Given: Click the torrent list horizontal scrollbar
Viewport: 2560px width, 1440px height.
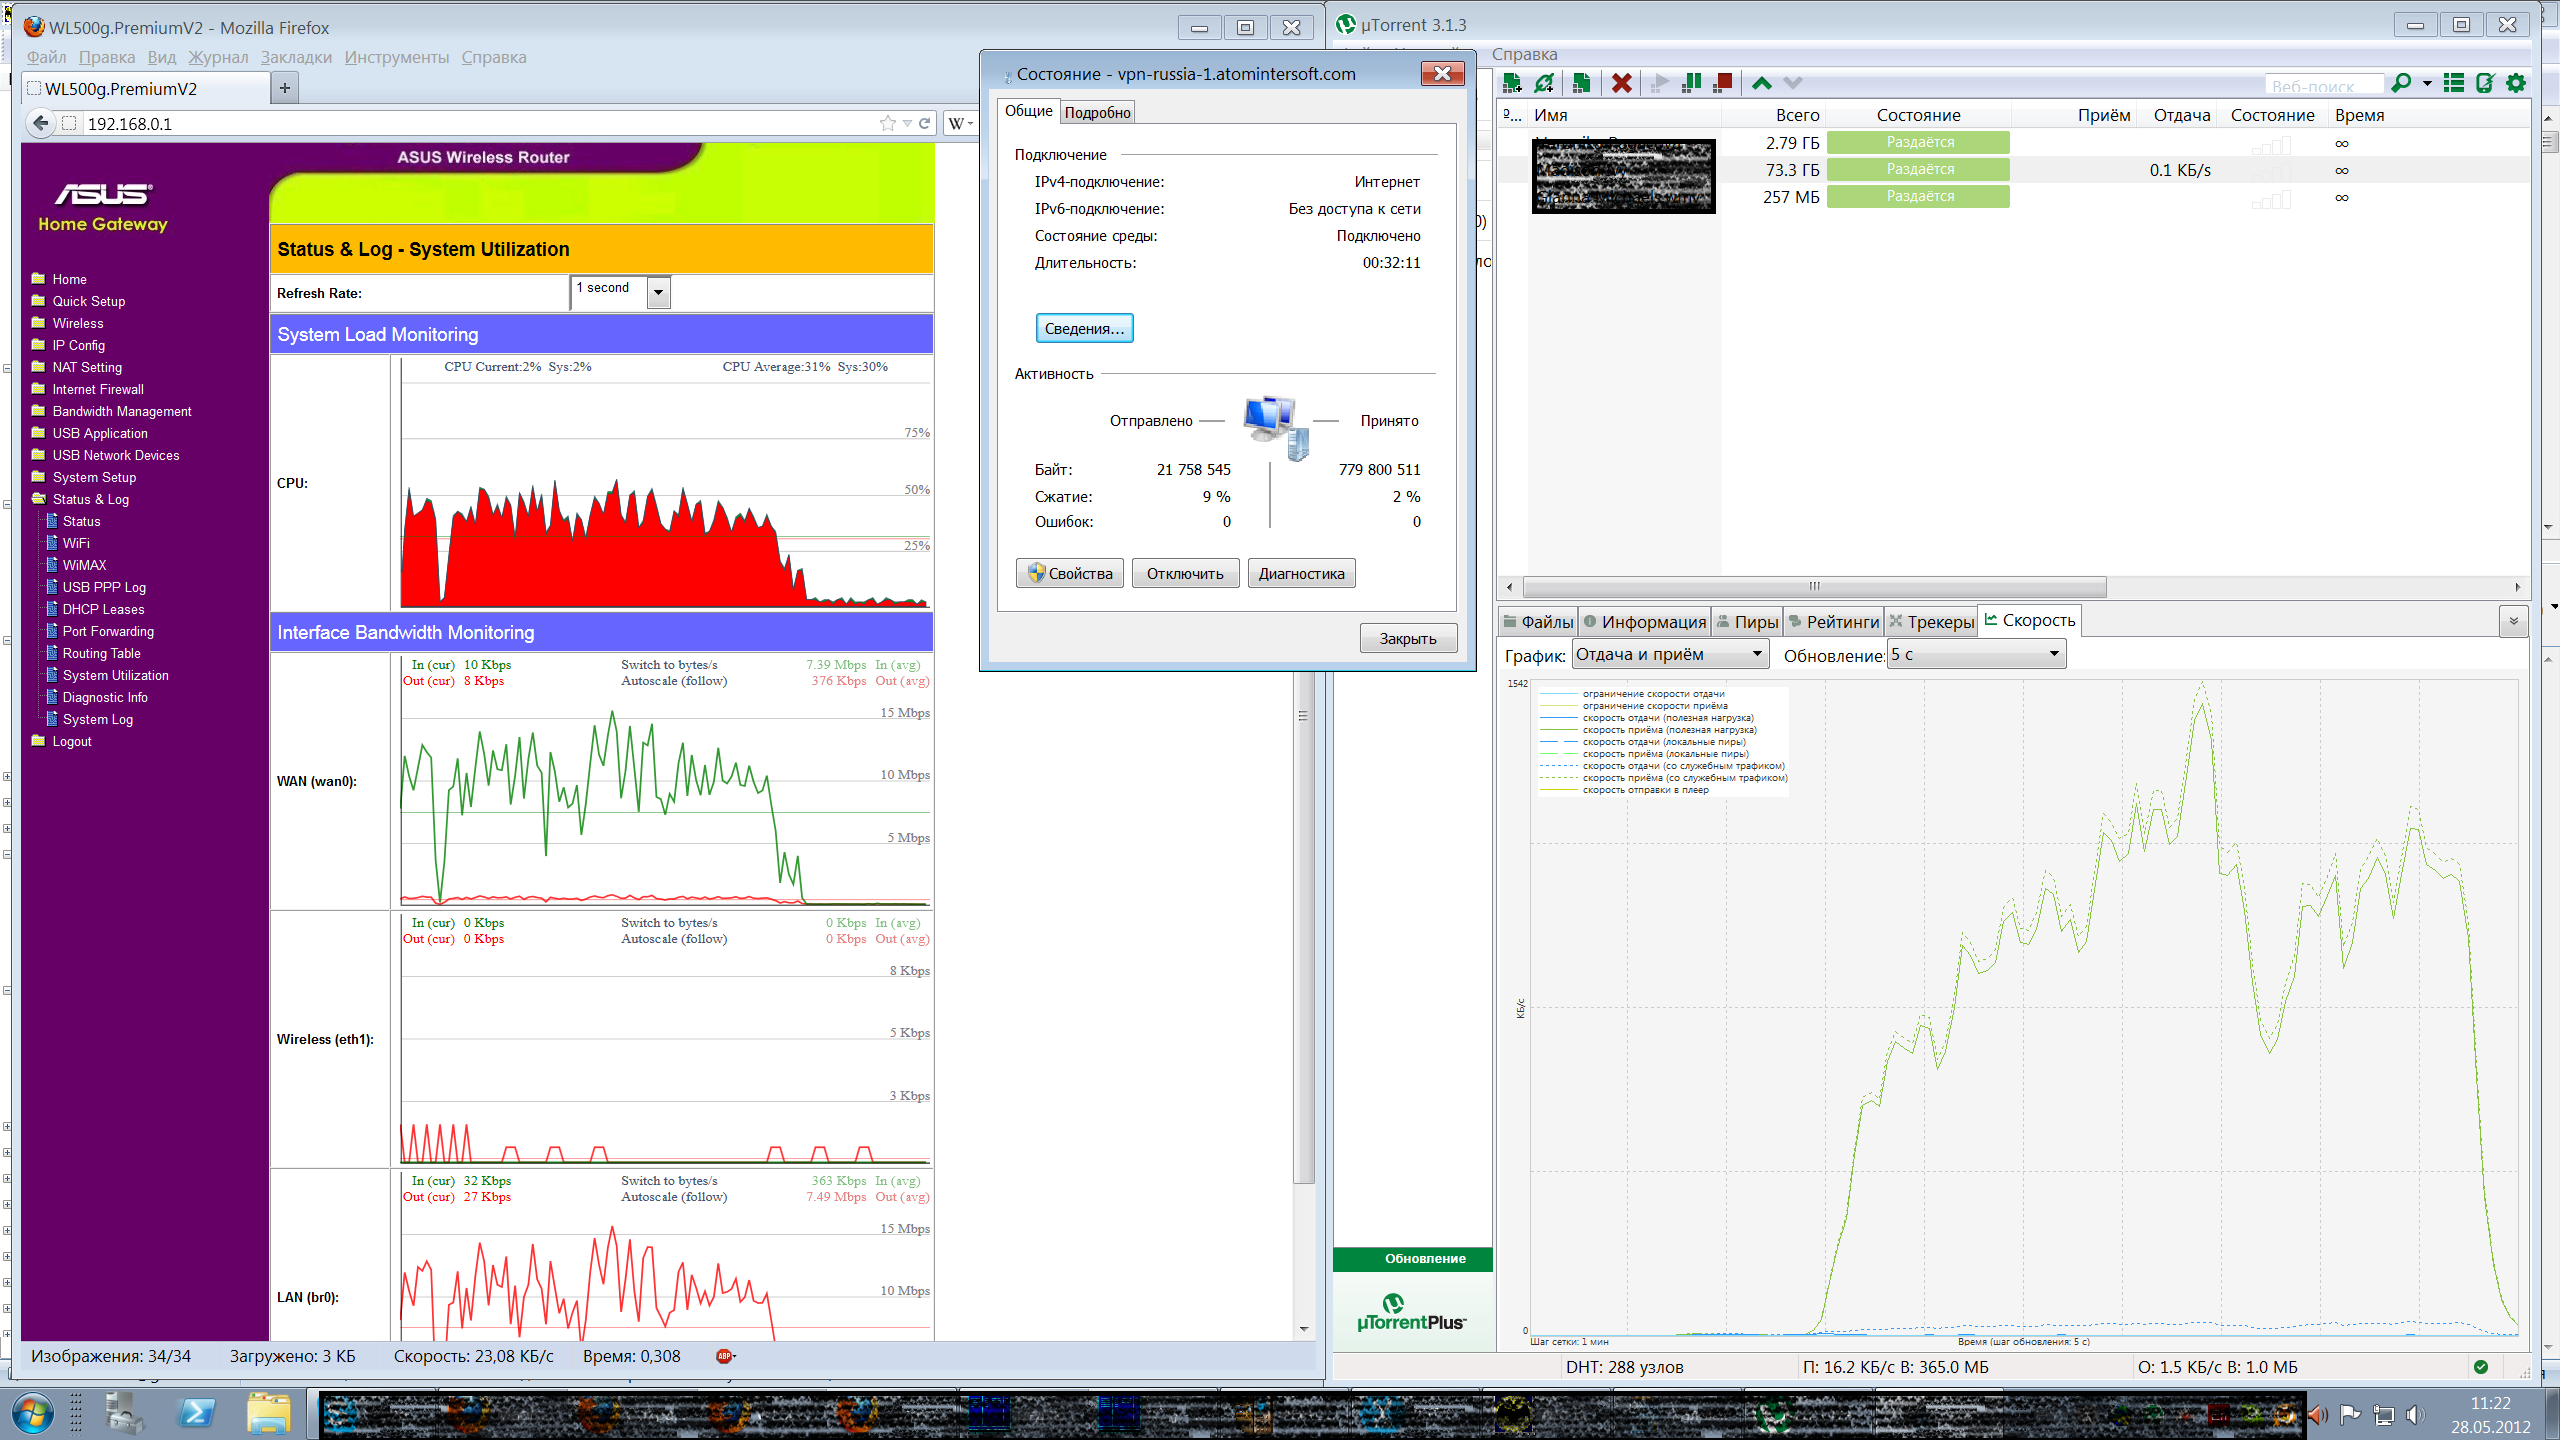Looking at the screenshot, I should pyautogui.click(x=1814, y=586).
